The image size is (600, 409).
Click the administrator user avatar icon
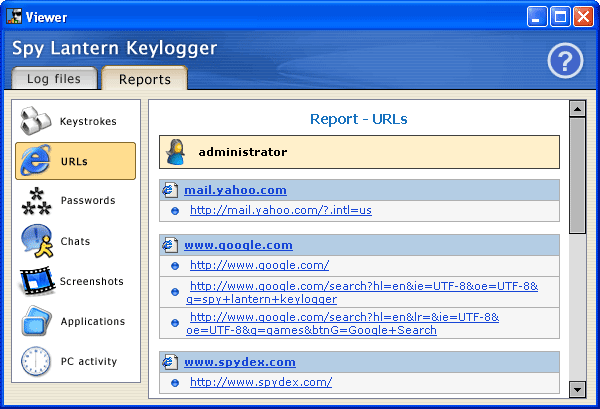pos(176,152)
